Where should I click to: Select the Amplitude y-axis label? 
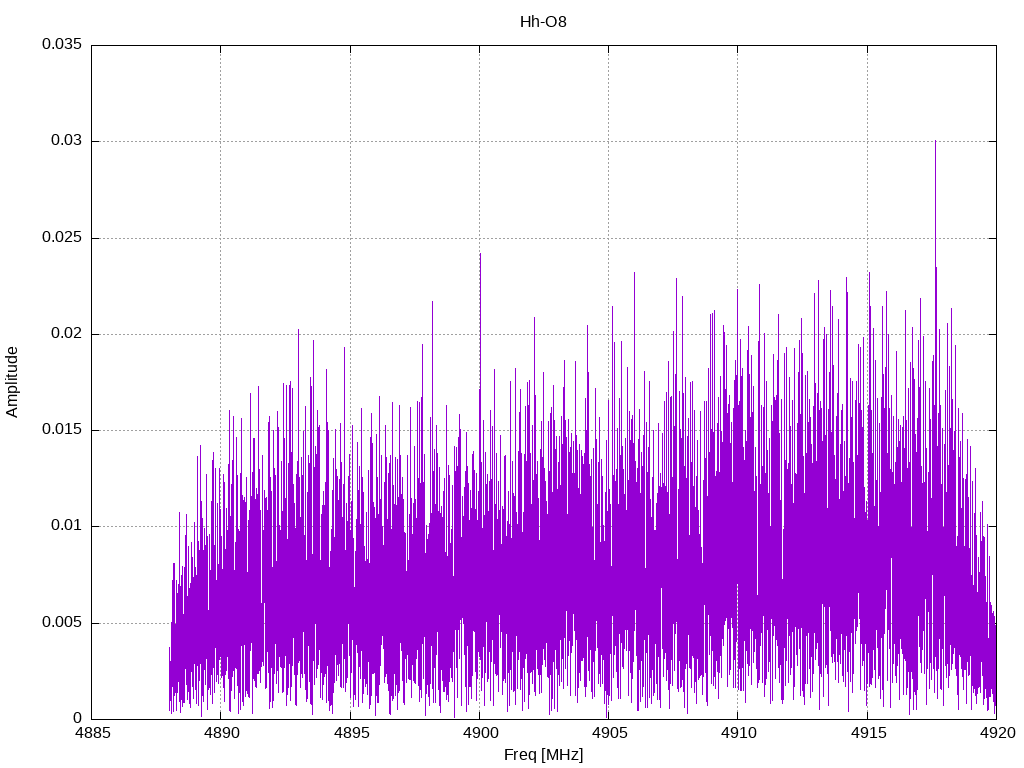13,382
